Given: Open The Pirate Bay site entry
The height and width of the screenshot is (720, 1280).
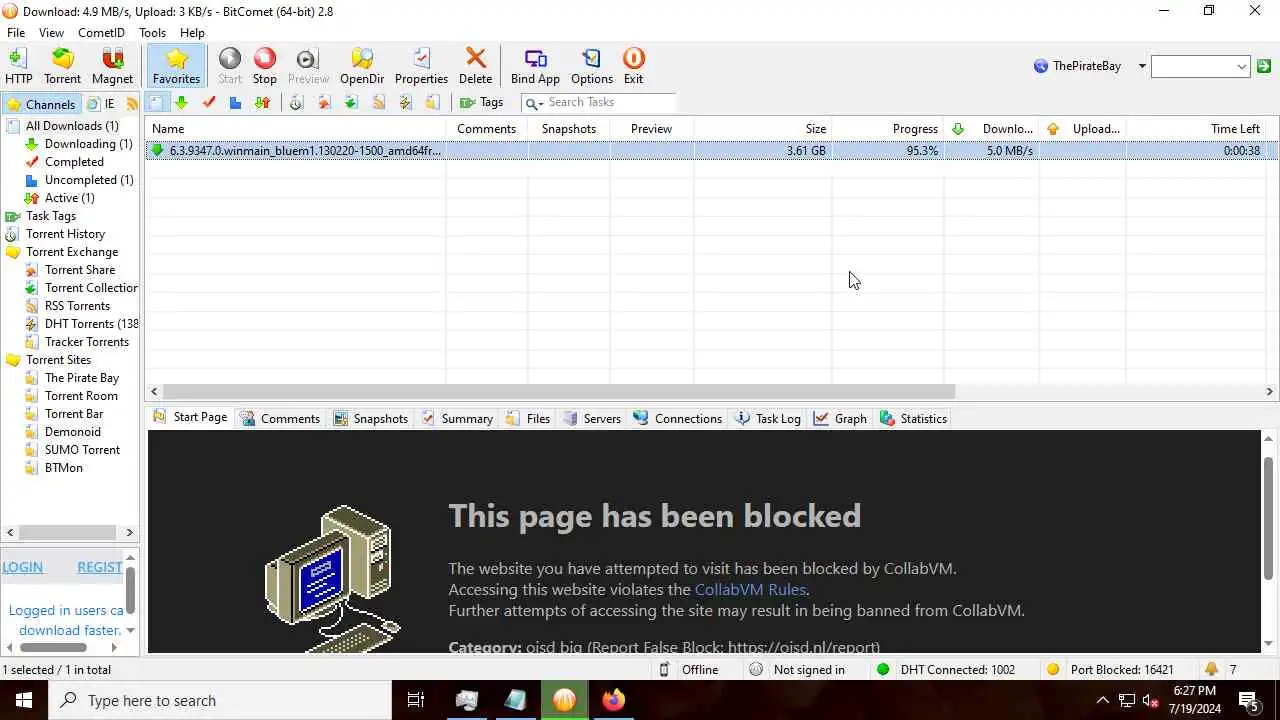Looking at the screenshot, I should coord(82,378).
